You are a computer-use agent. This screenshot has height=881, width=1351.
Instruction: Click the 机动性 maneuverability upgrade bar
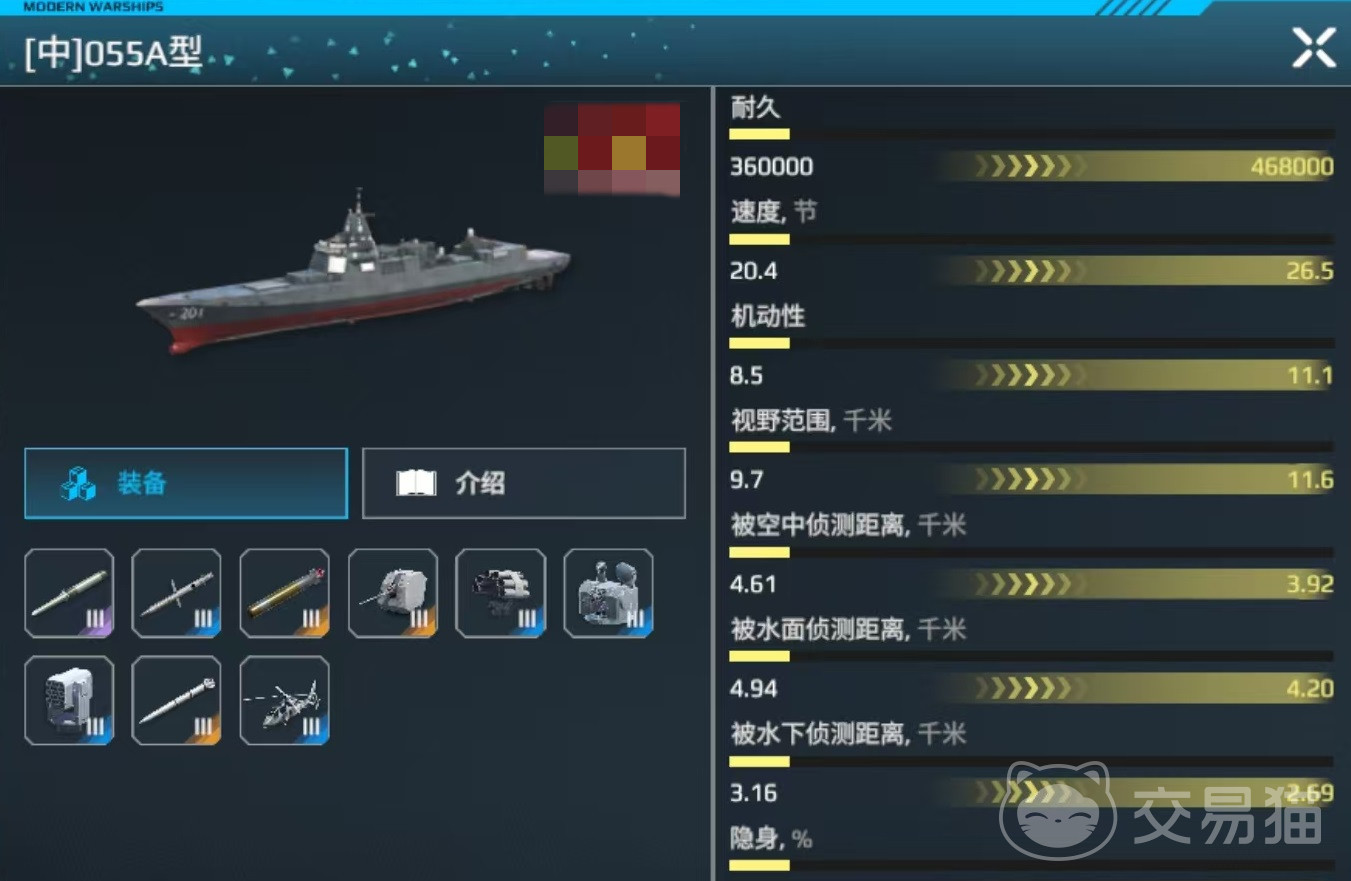pos(1135,375)
